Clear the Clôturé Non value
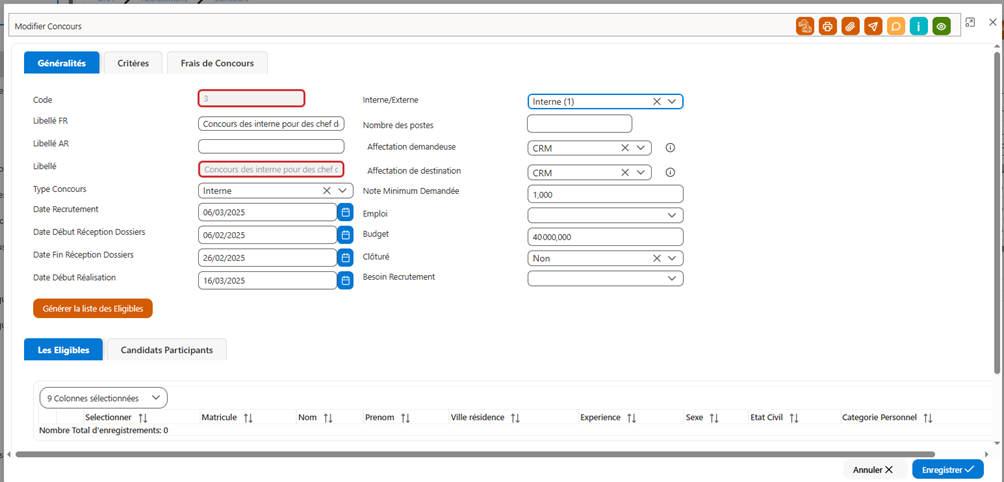This screenshot has width=1004, height=482. click(x=656, y=259)
